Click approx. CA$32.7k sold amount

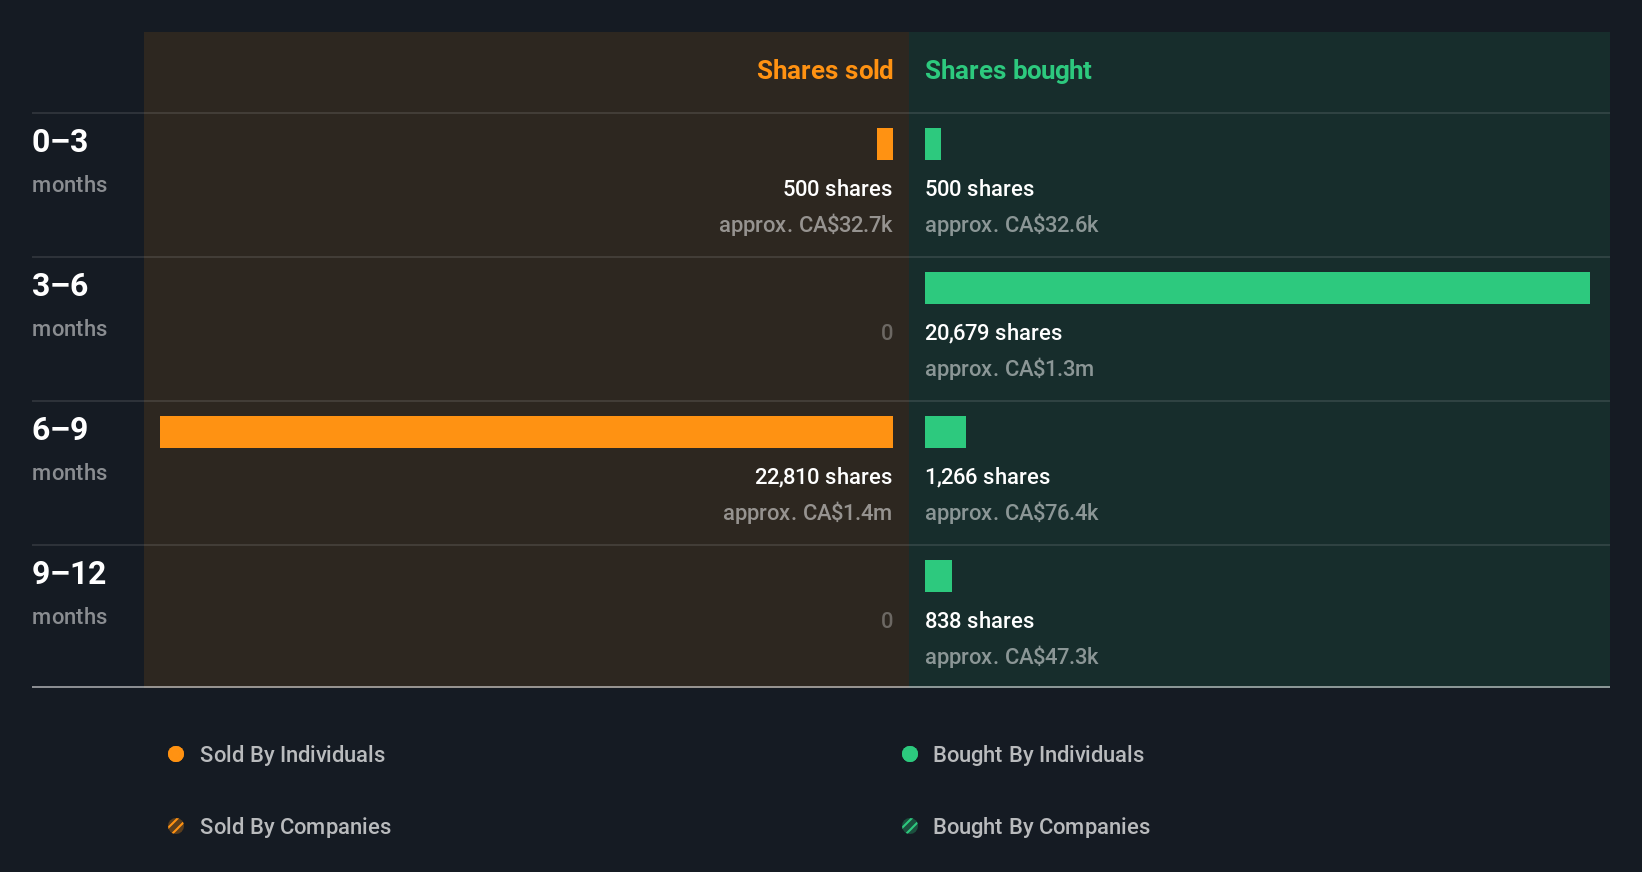pos(805,224)
